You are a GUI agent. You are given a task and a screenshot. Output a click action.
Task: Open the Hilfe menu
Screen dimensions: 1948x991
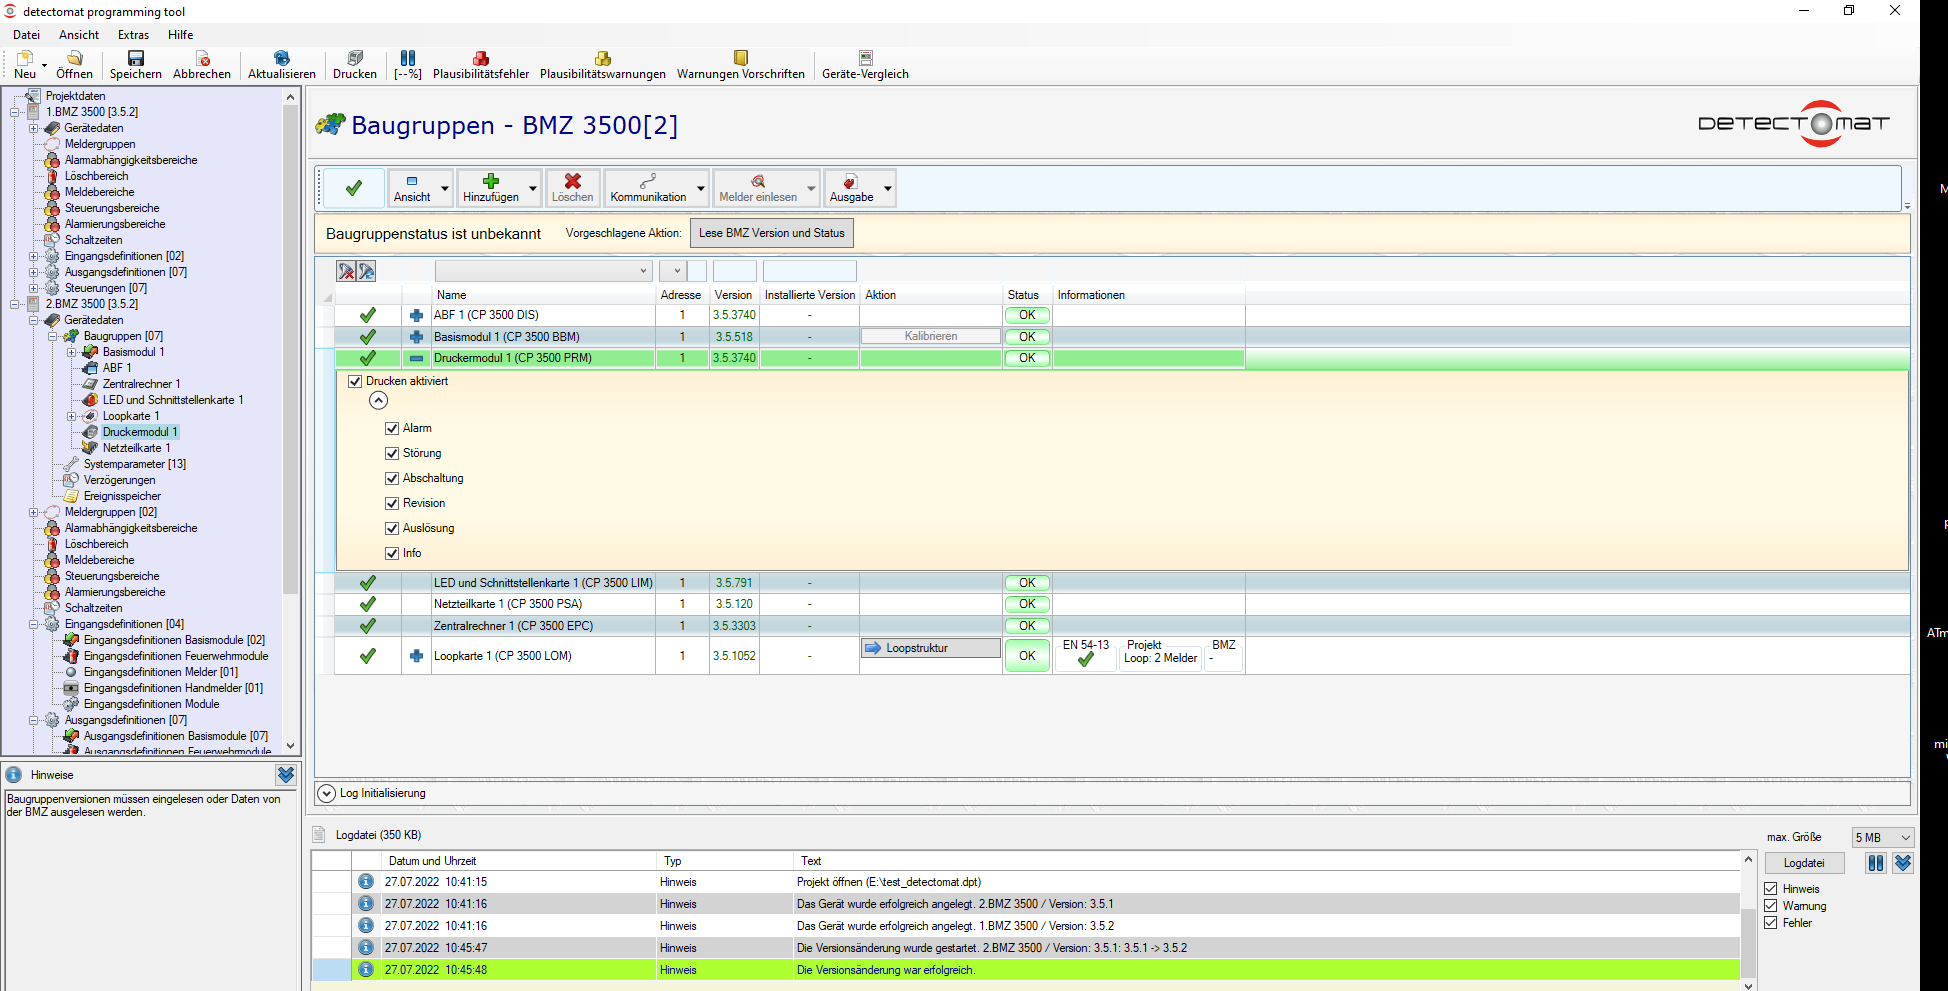pyautogui.click(x=181, y=35)
